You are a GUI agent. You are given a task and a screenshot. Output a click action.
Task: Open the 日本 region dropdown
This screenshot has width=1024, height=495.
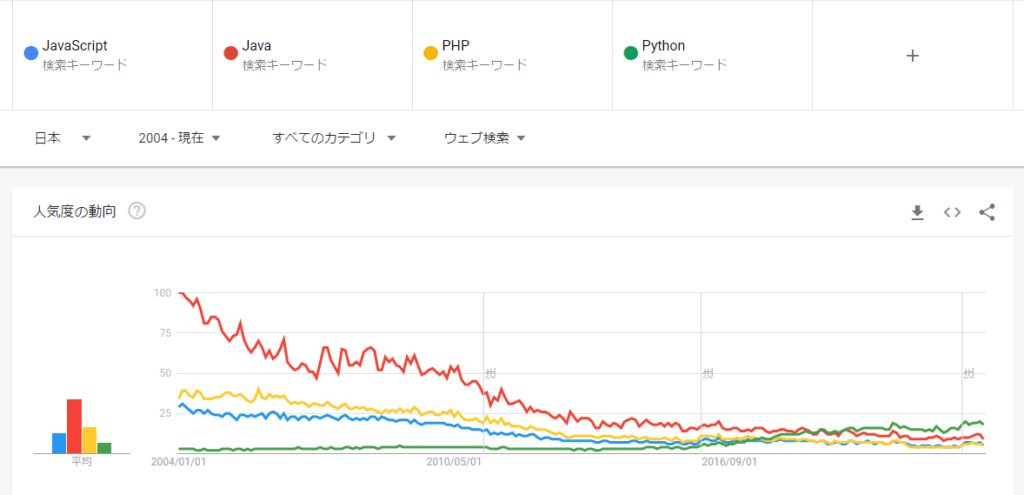(63, 138)
